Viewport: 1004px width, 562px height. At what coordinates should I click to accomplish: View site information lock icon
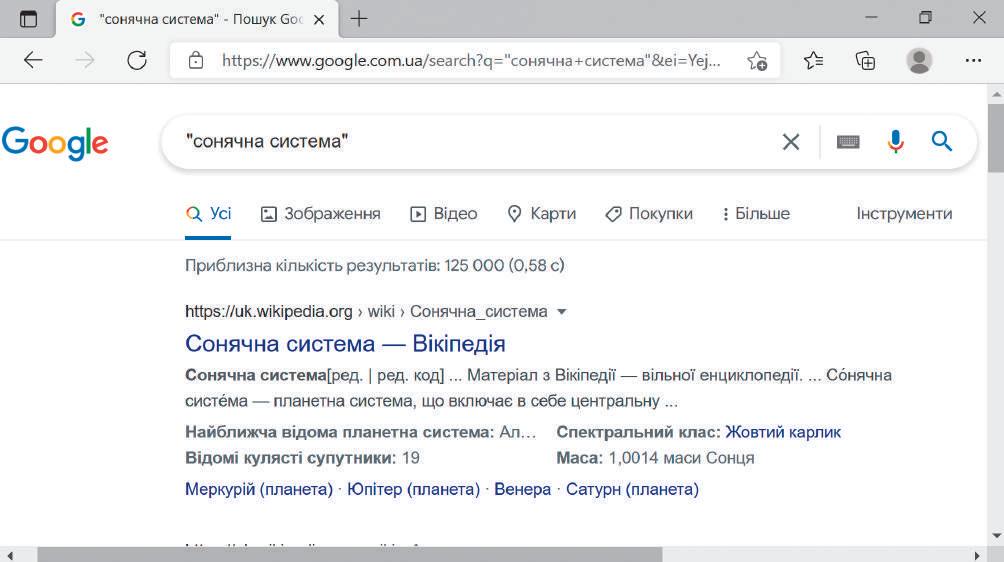[196, 61]
